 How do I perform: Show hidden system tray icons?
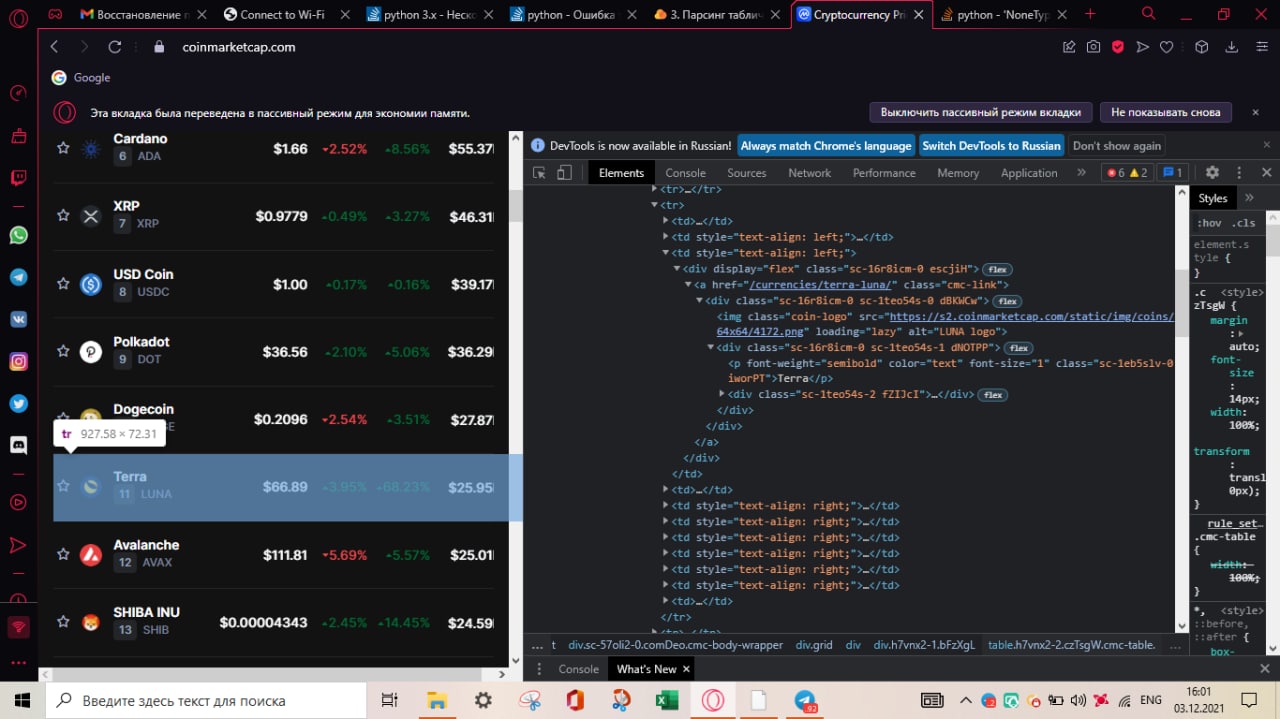click(x=965, y=701)
